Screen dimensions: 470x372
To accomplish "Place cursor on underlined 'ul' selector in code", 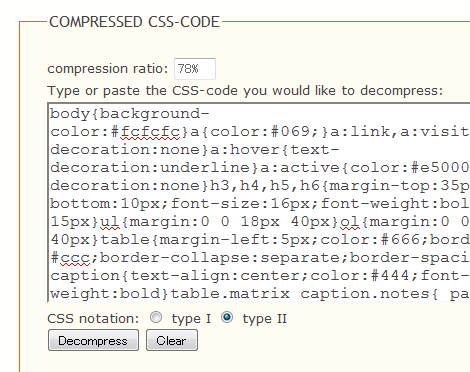I will [x=110, y=222].
